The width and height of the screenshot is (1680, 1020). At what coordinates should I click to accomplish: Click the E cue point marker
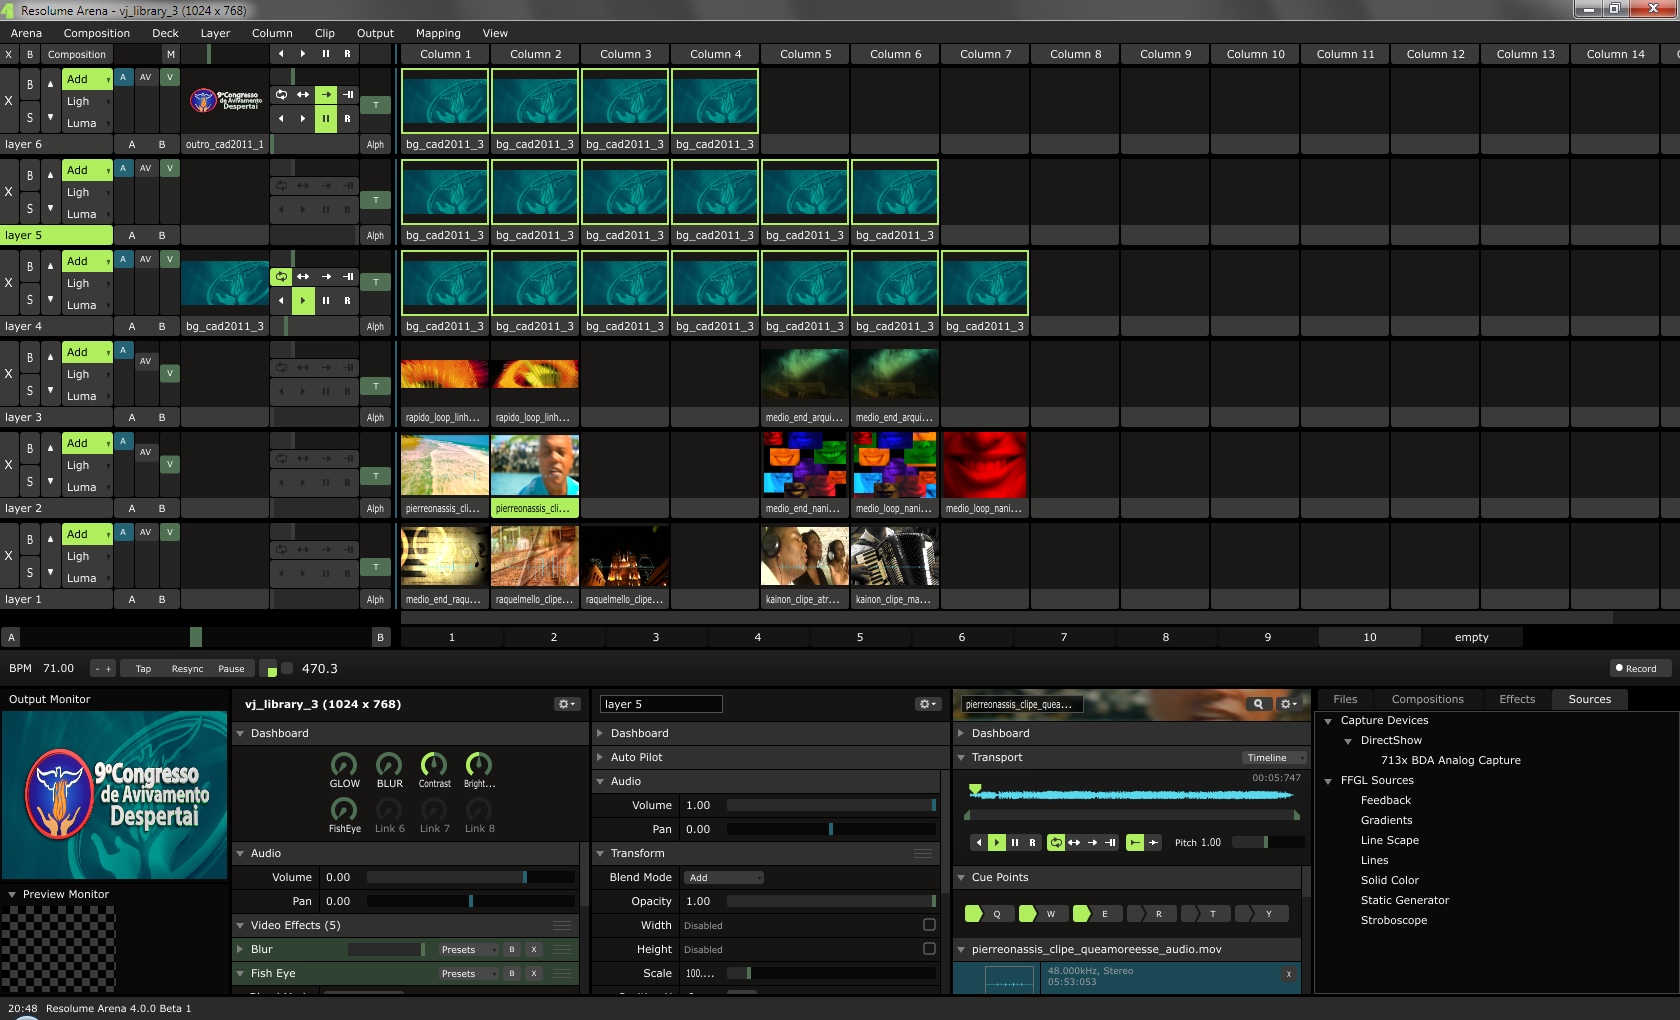point(1082,913)
